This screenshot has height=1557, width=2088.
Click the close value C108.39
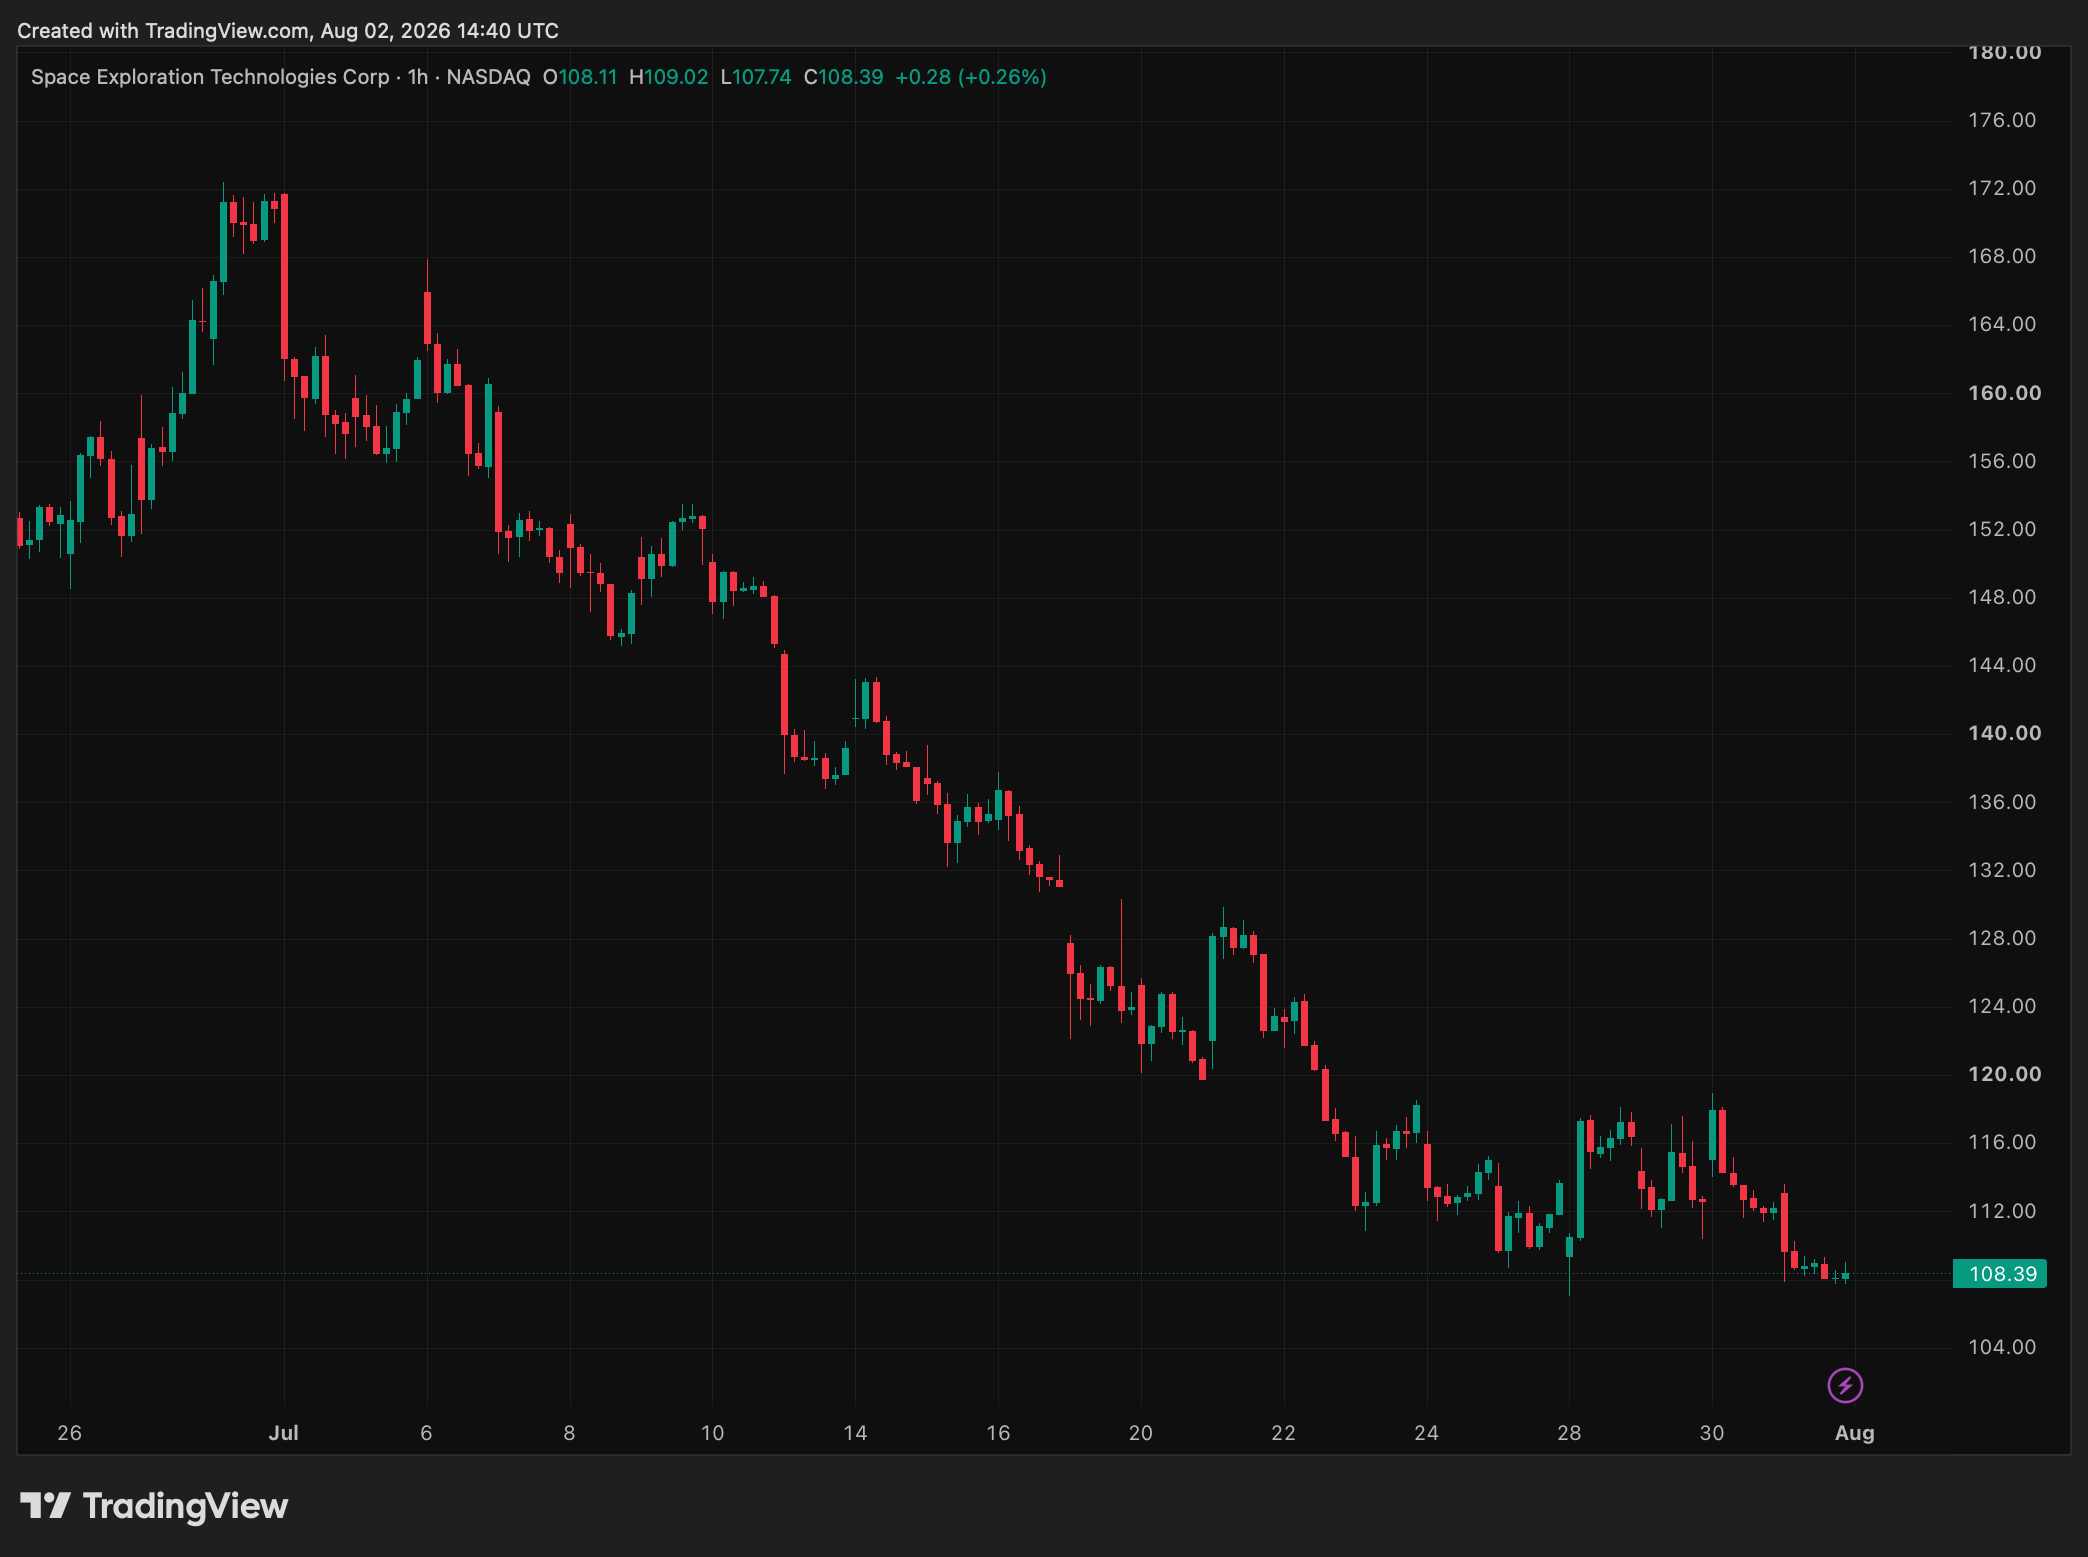pos(844,77)
